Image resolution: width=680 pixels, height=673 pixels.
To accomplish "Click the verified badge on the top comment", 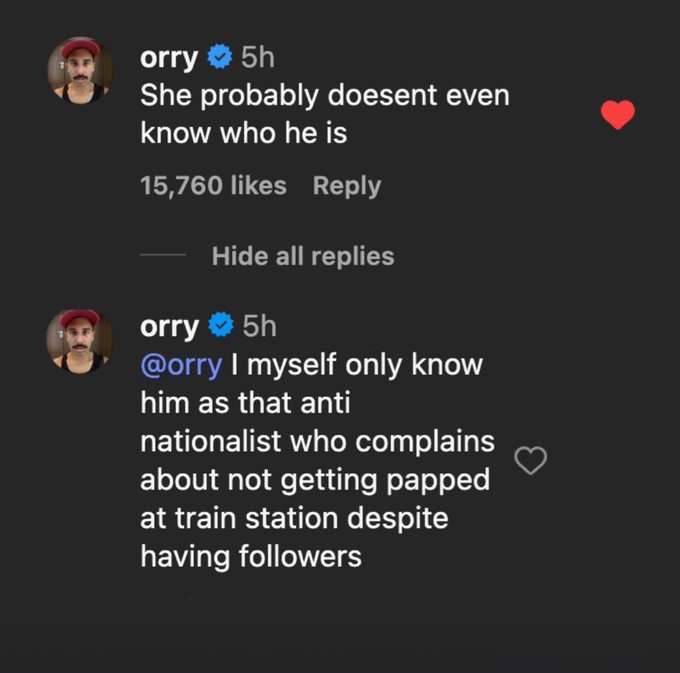I will point(219,58).
